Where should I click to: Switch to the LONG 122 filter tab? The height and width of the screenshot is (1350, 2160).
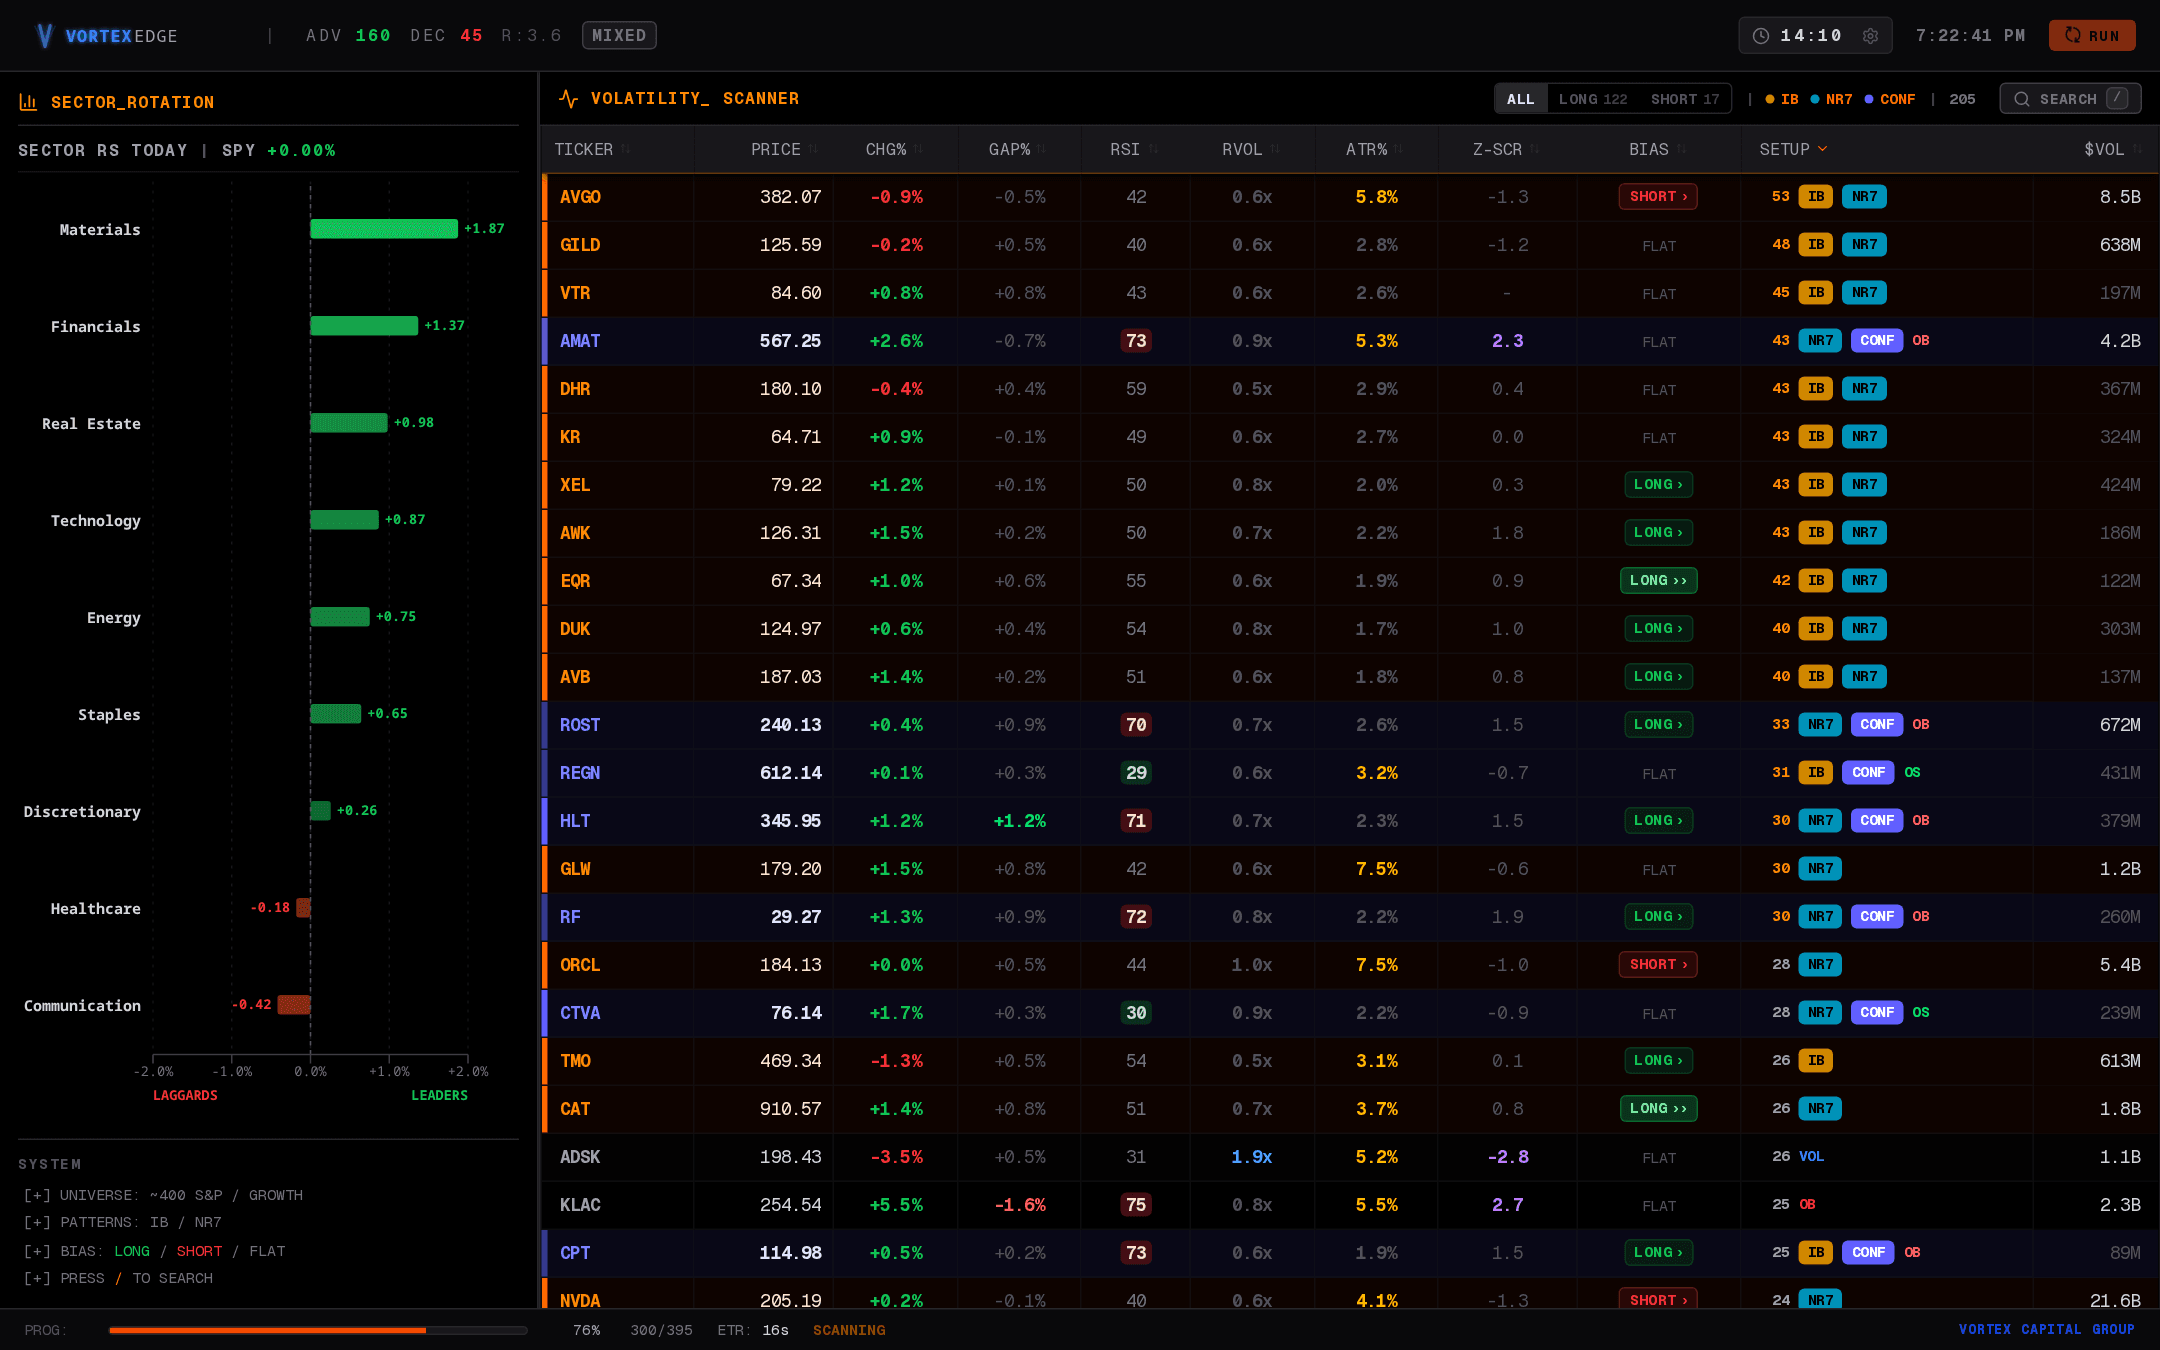(1593, 99)
